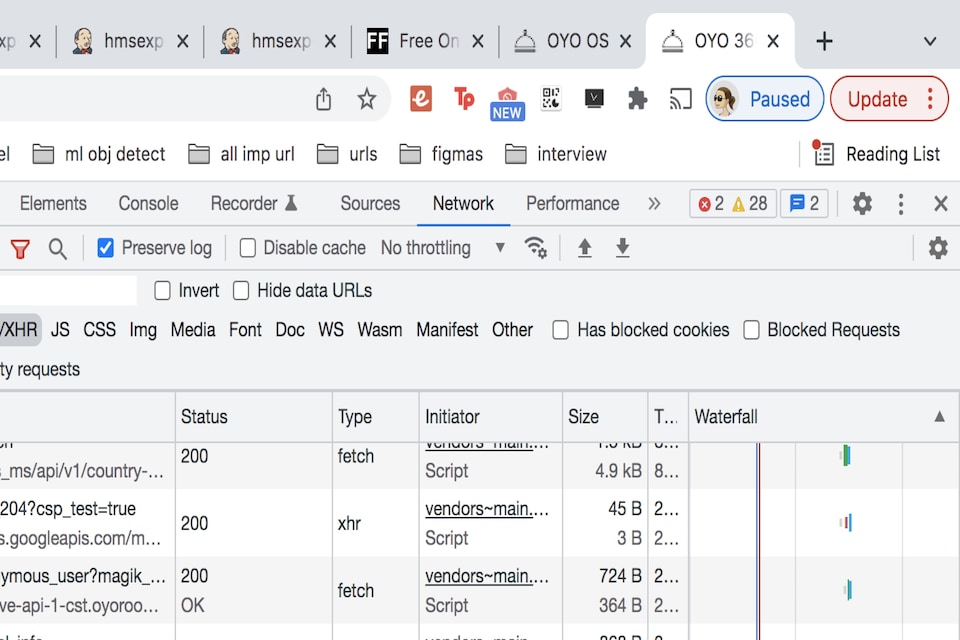
Task: Click the filter funnel icon in Network toolbar
Action: [20, 249]
